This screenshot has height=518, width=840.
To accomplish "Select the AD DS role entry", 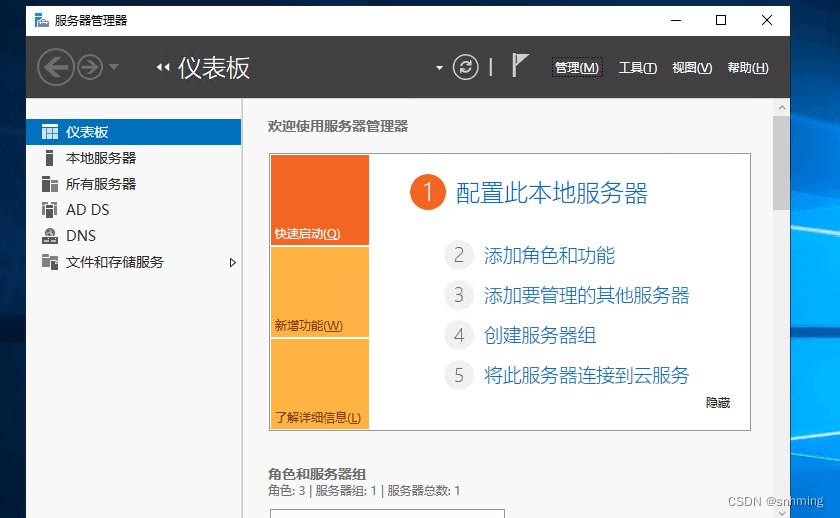I will 87,210.
